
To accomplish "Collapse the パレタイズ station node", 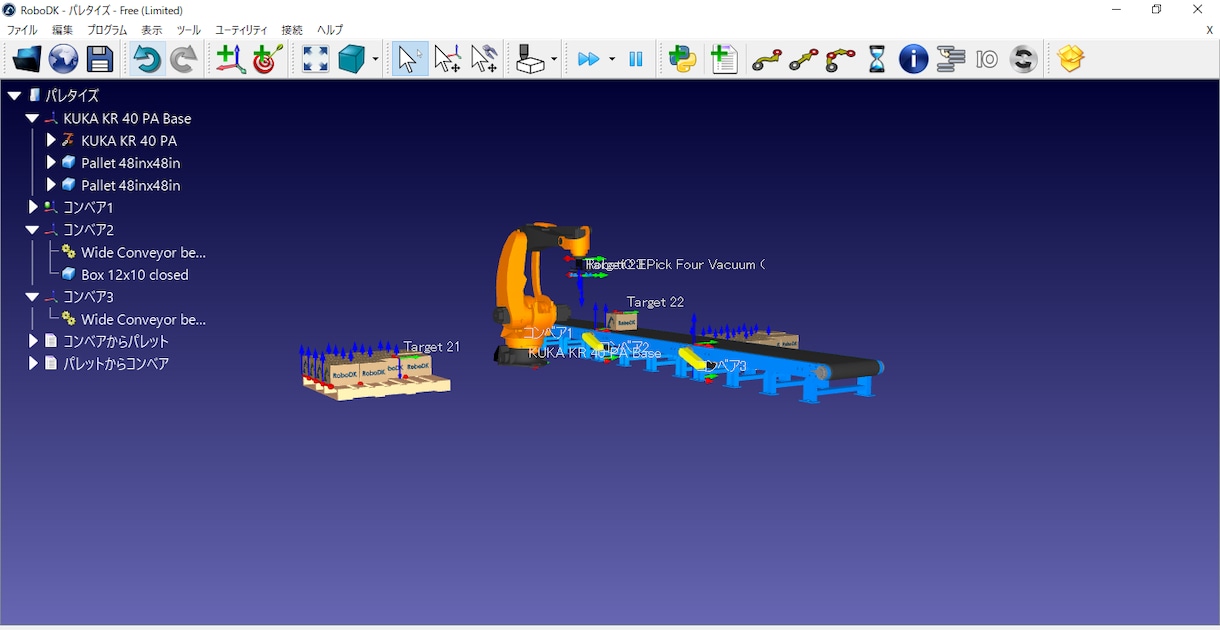I will (x=14, y=96).
